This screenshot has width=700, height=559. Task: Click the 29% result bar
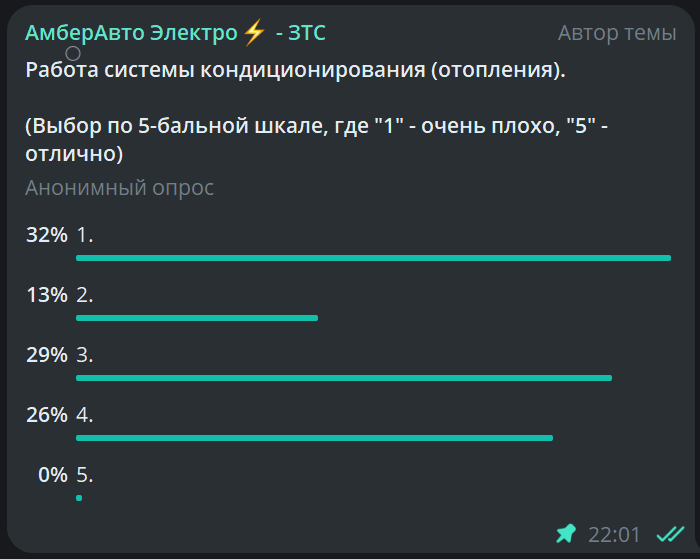(344, 378)
